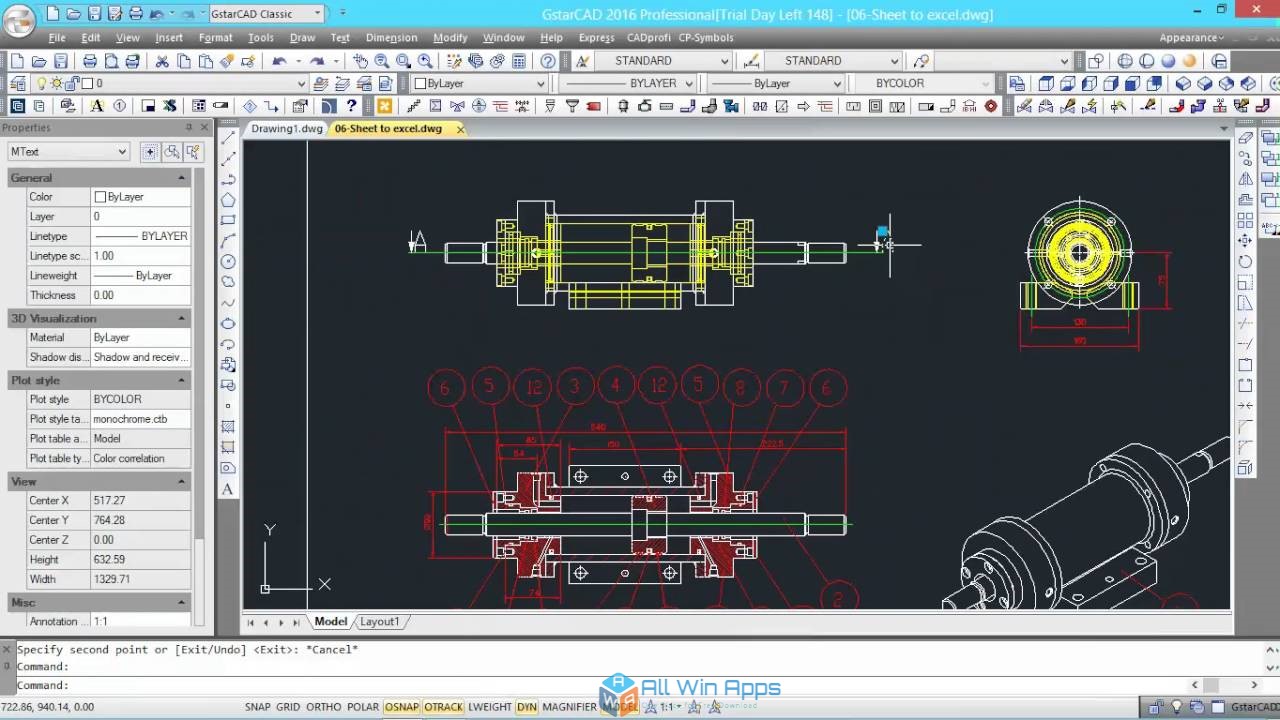Viewport: 1280px width, 720px height.
Task: Click the Linetype scale value 1.00
Action: tap(140, 256)
